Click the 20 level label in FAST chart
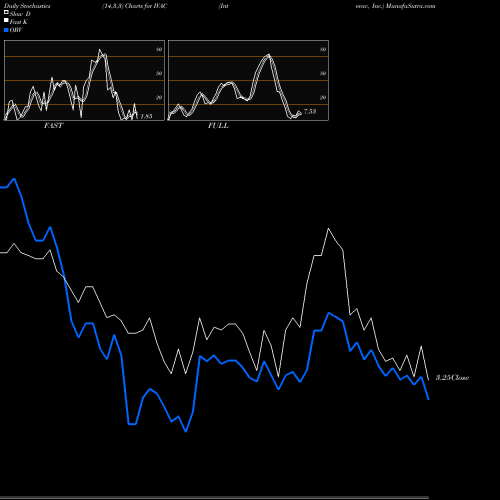 coord(159,97)
